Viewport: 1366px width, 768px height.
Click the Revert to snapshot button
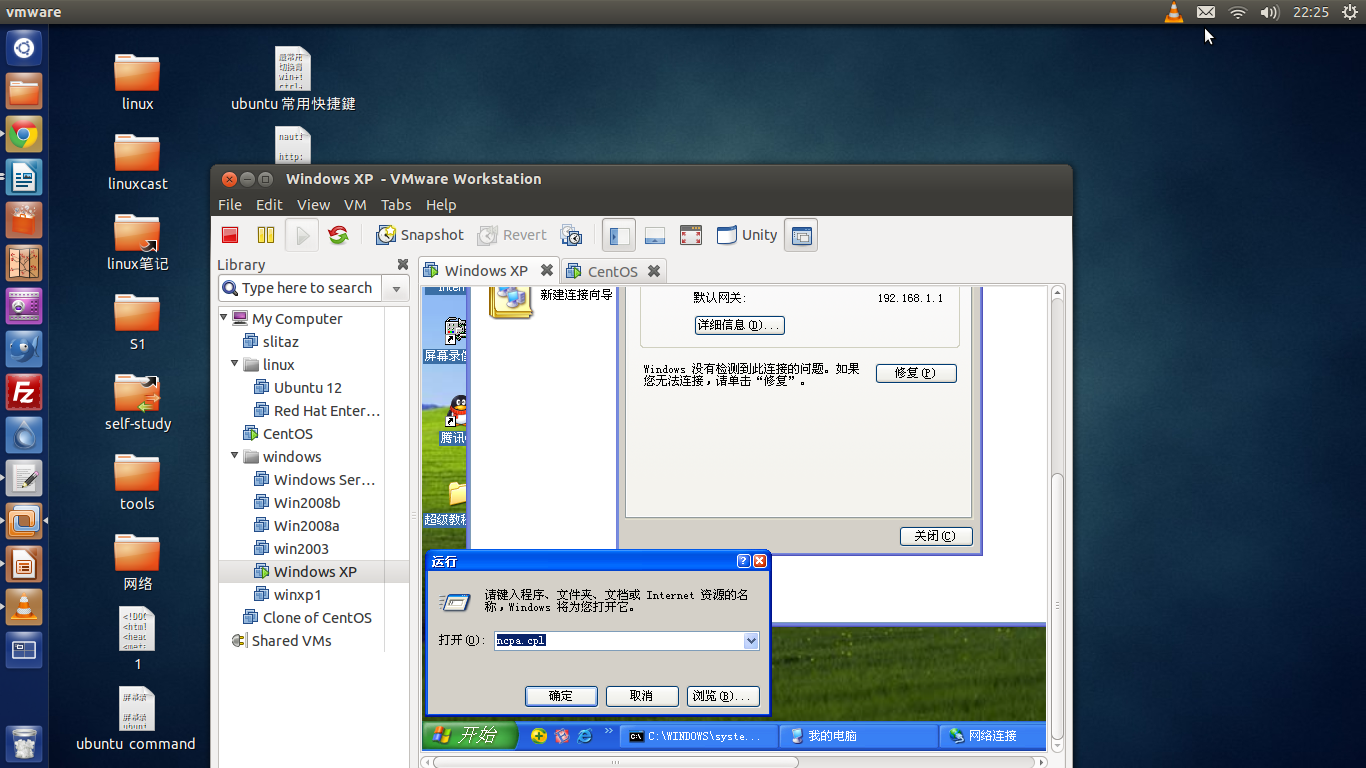click(512, 235)
